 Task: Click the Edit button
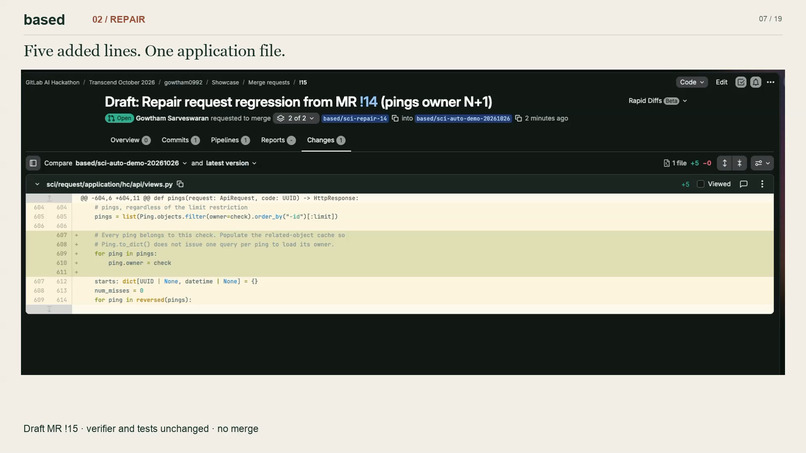tap(721, 82)
